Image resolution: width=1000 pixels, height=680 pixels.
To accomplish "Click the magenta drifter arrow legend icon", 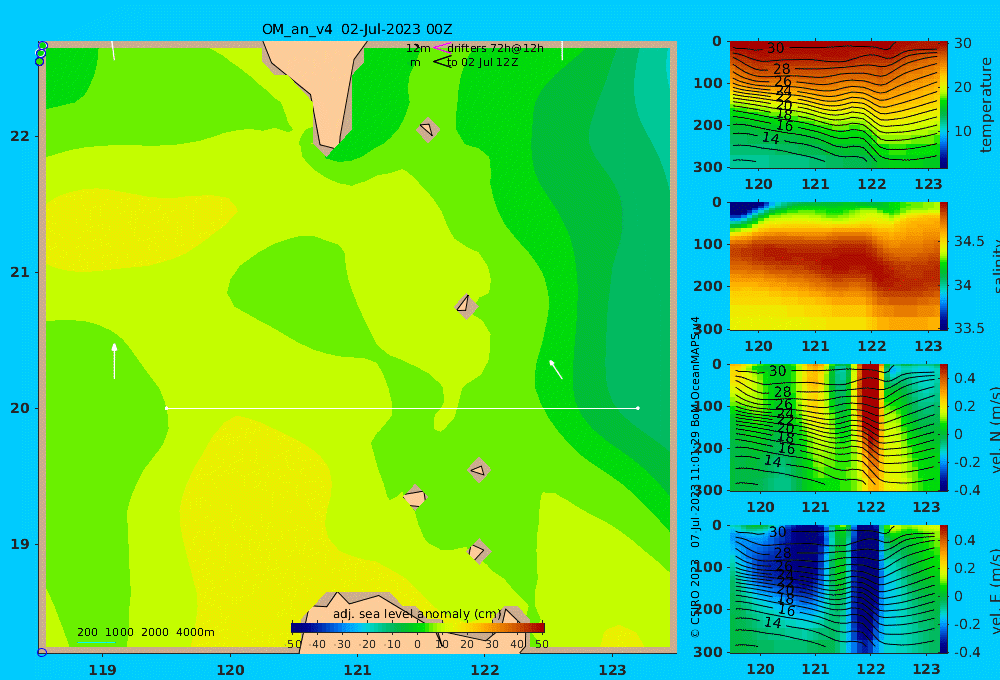I will [441, 48].
